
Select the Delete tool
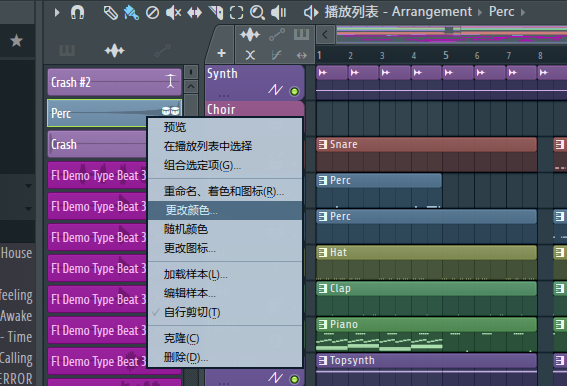coord(152,13)
